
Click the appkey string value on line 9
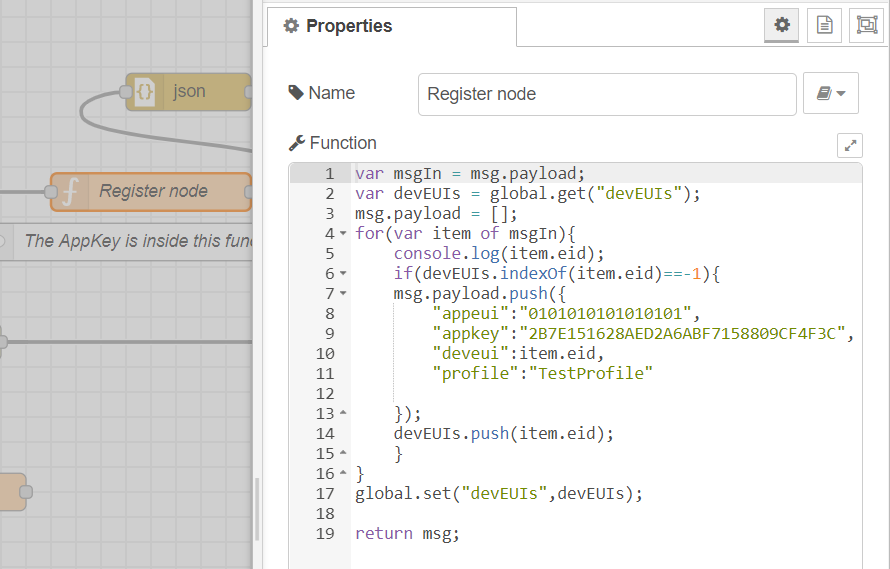[x=682, y=333]
